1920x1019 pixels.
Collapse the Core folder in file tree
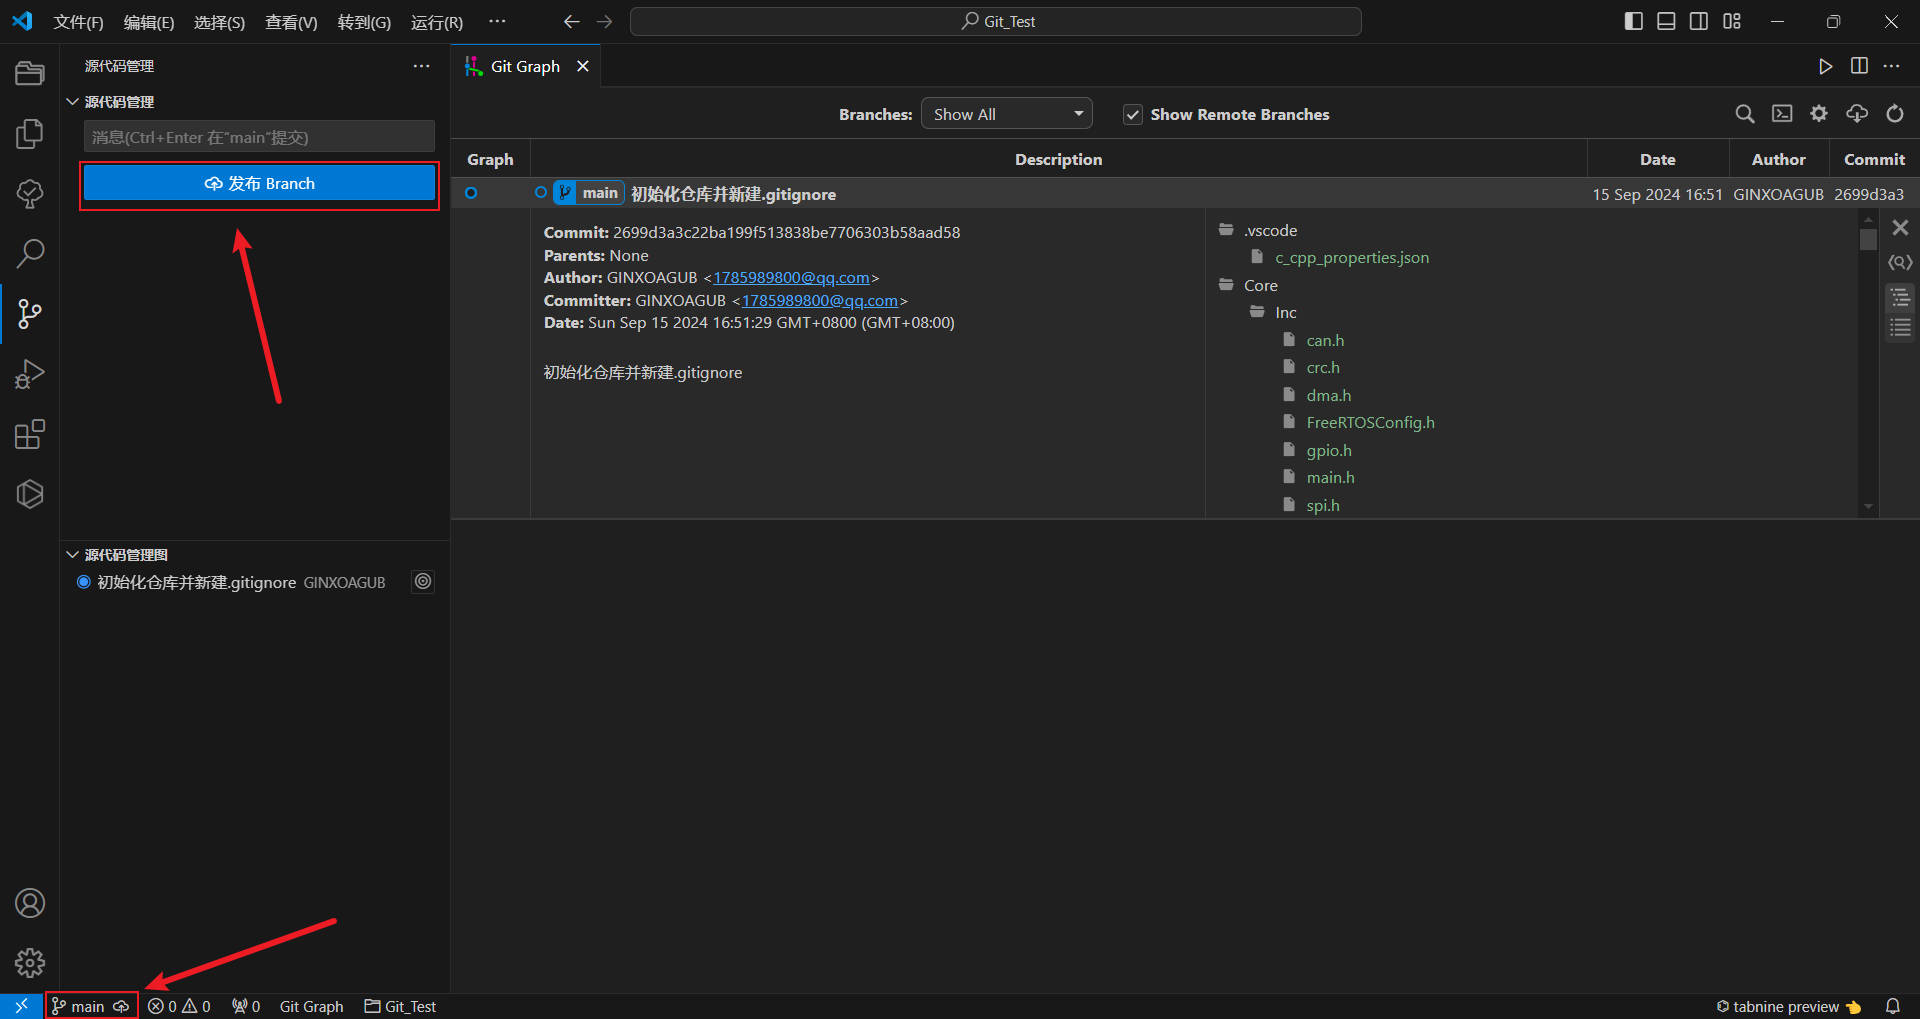[x=1260, y=286]
